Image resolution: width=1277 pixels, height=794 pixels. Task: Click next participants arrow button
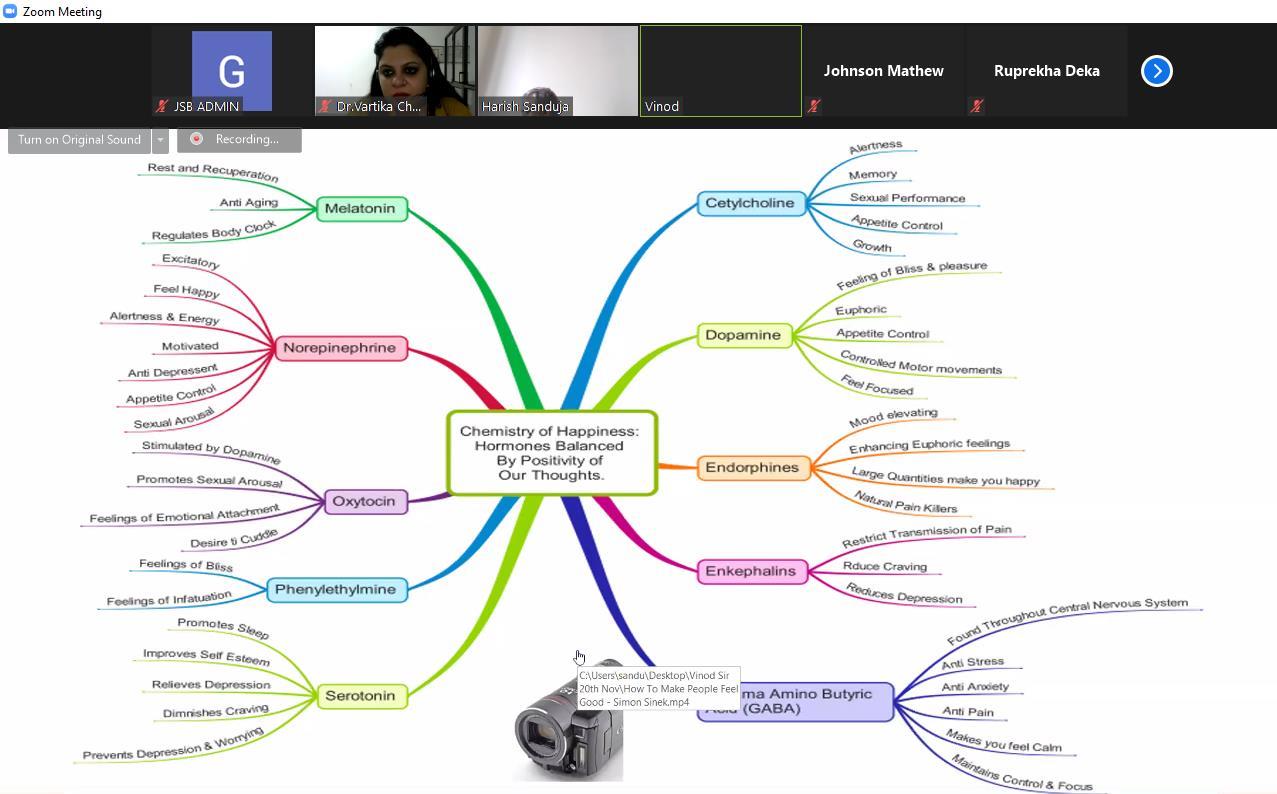(1156, 71)
